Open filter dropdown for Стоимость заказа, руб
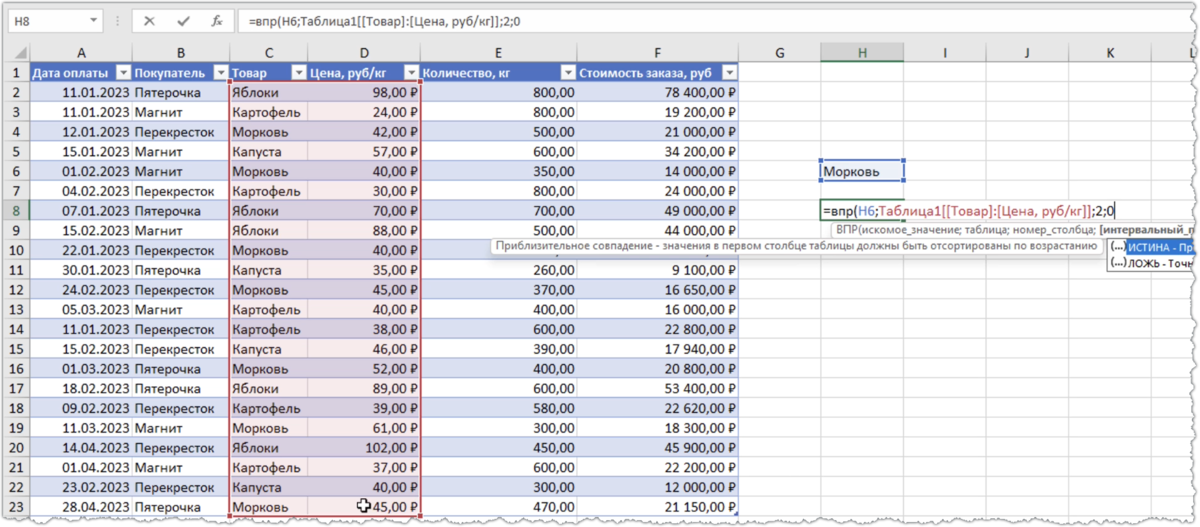This screenshot has height=527, width=1200. coord(729,73)
